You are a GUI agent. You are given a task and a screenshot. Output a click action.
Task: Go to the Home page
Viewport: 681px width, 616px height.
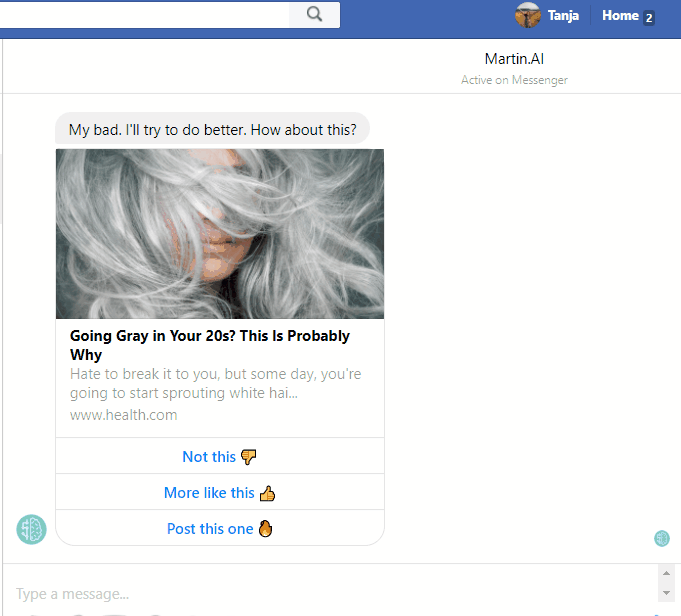click(619, 15)
